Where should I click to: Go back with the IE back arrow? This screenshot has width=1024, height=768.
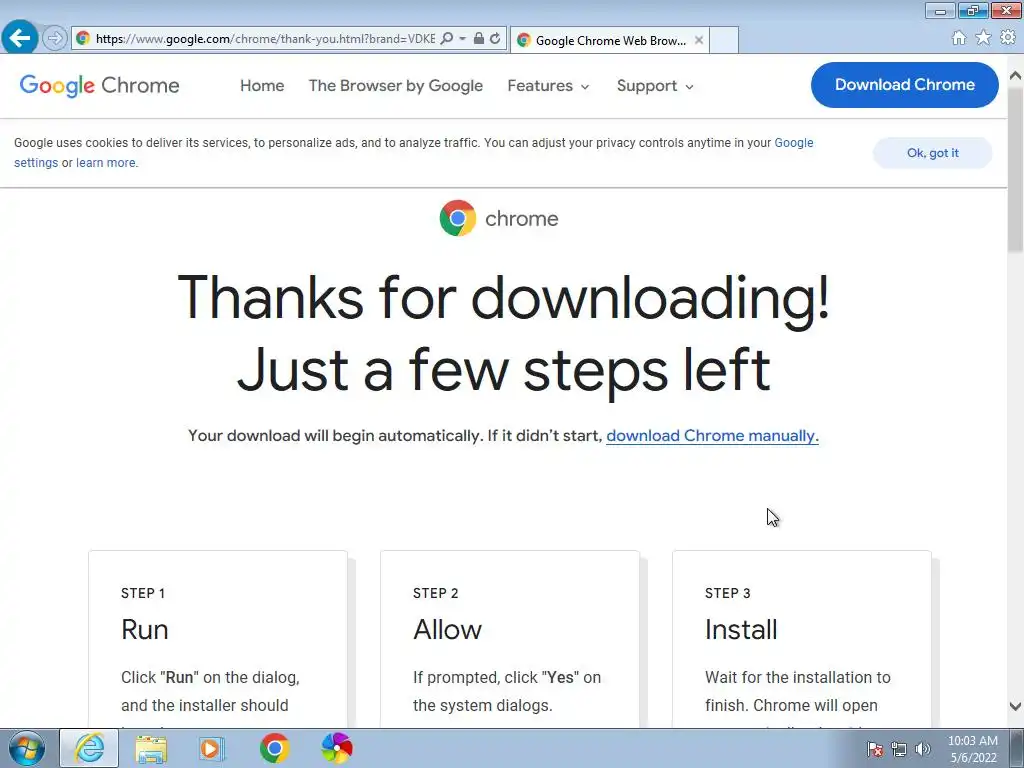point(20,38)
